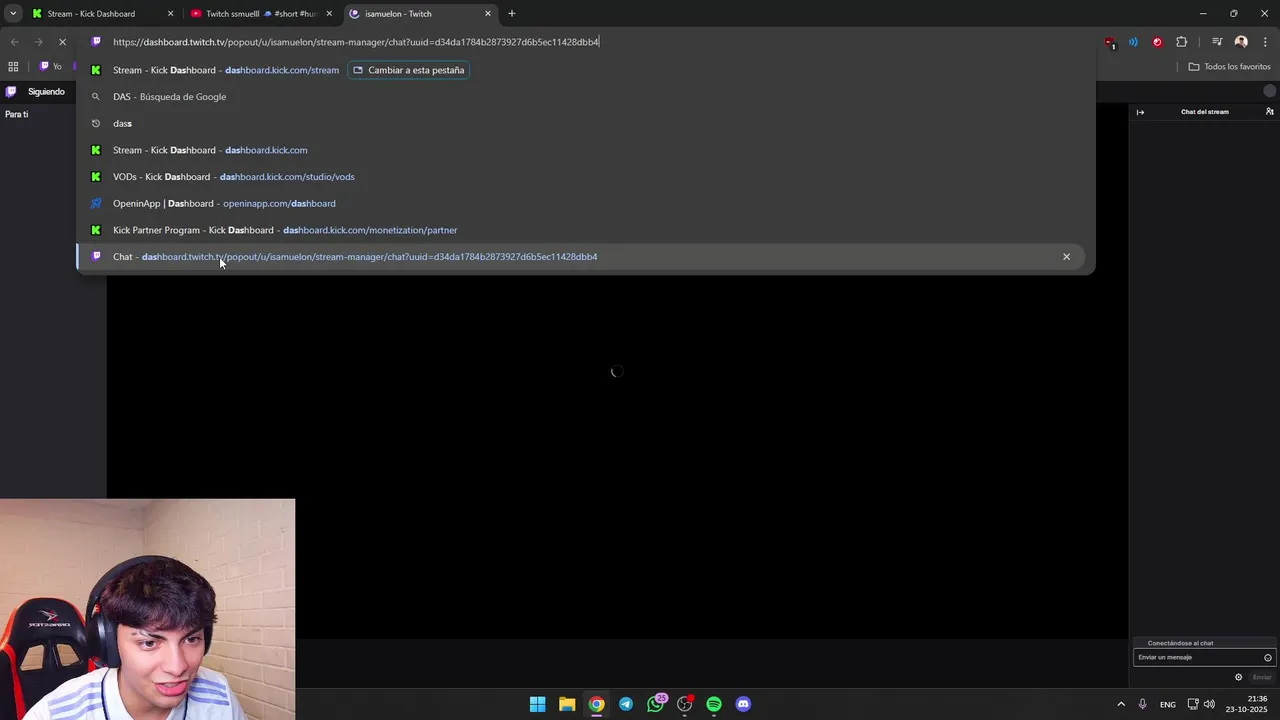Select the OpeninApp | Dashboard suggestion

tap(586, 203)
